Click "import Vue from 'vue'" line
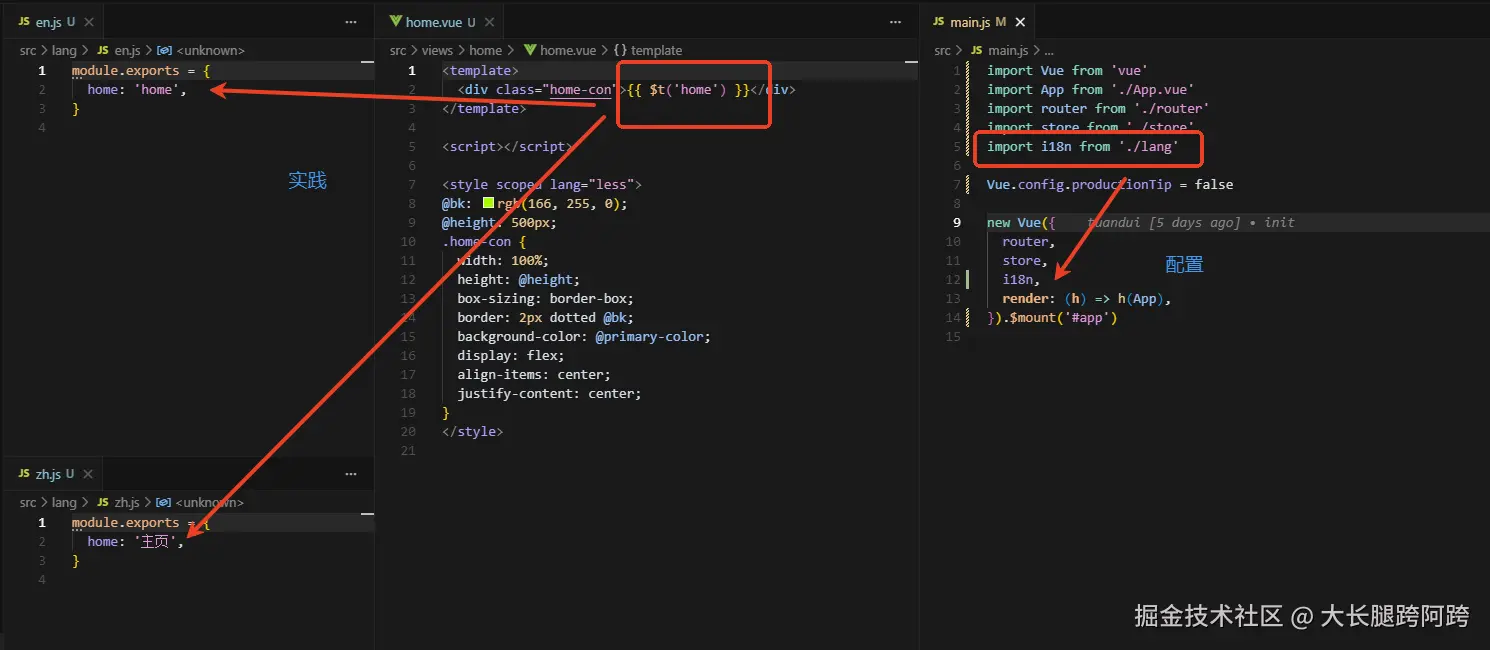Viewport: 1490px width, 650px height. click(x=1067, y=71)
